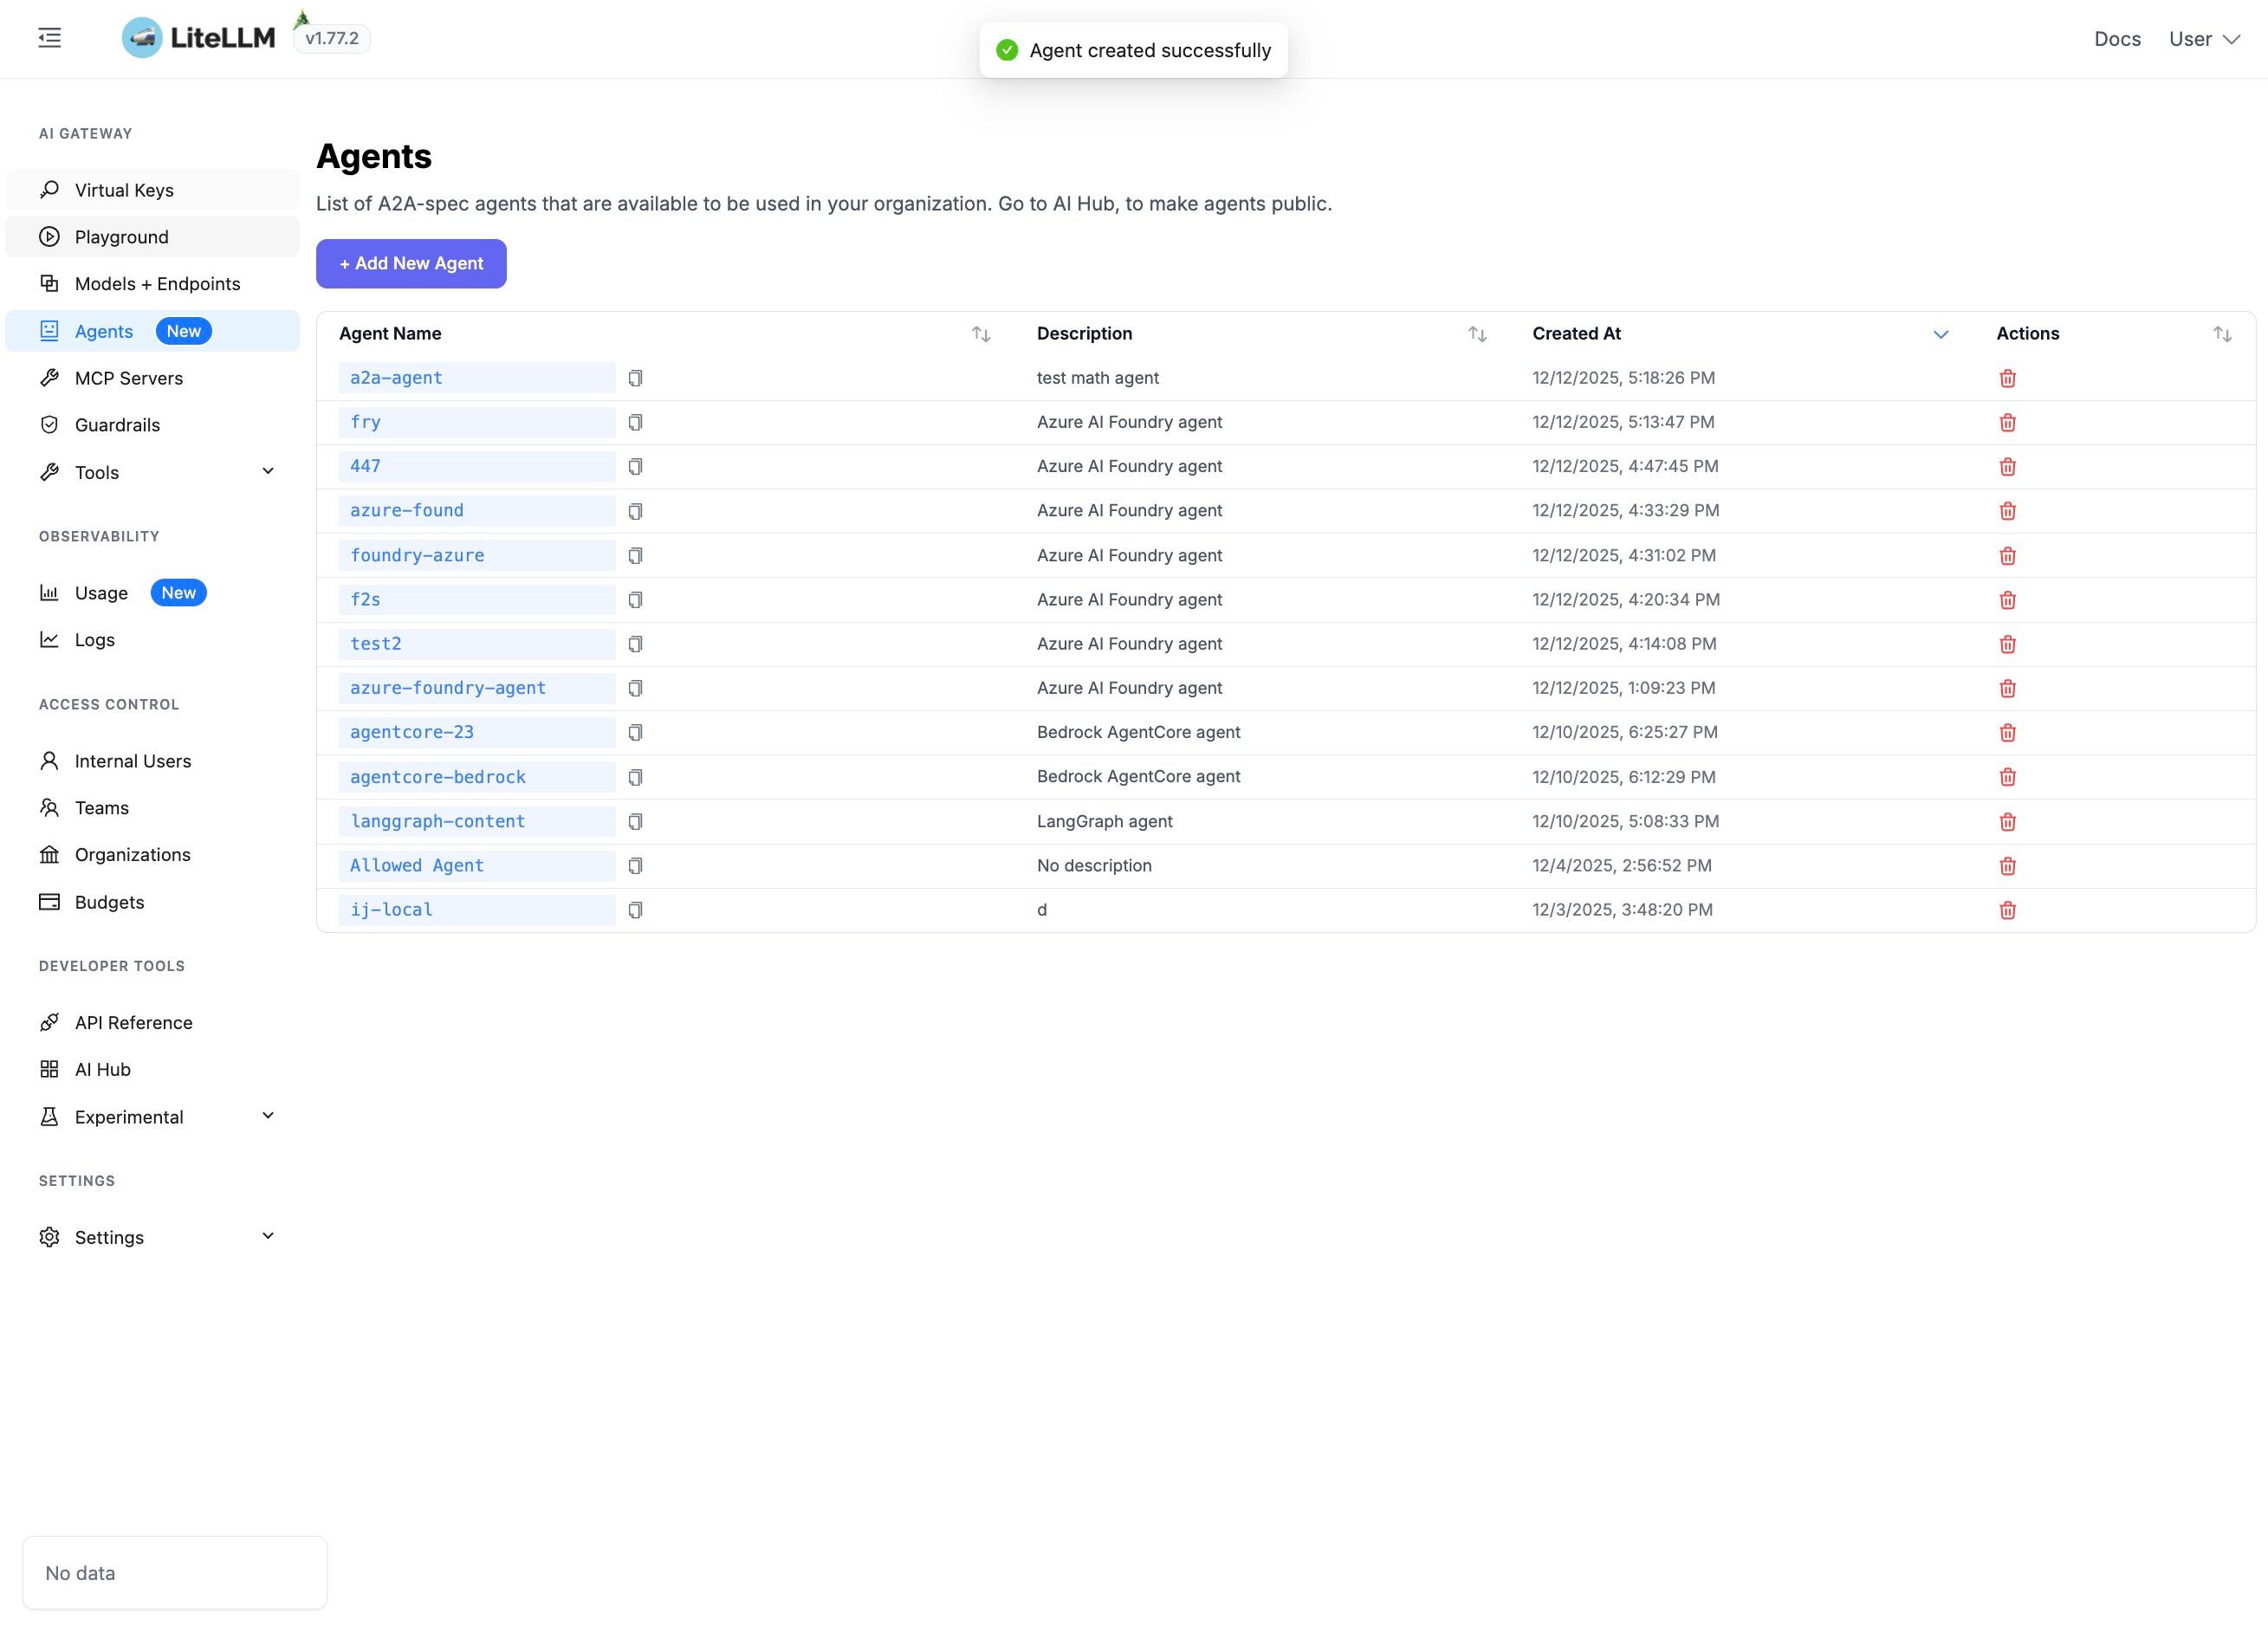
Task: Delete the ij-local agent
Action: point(2007,910)
